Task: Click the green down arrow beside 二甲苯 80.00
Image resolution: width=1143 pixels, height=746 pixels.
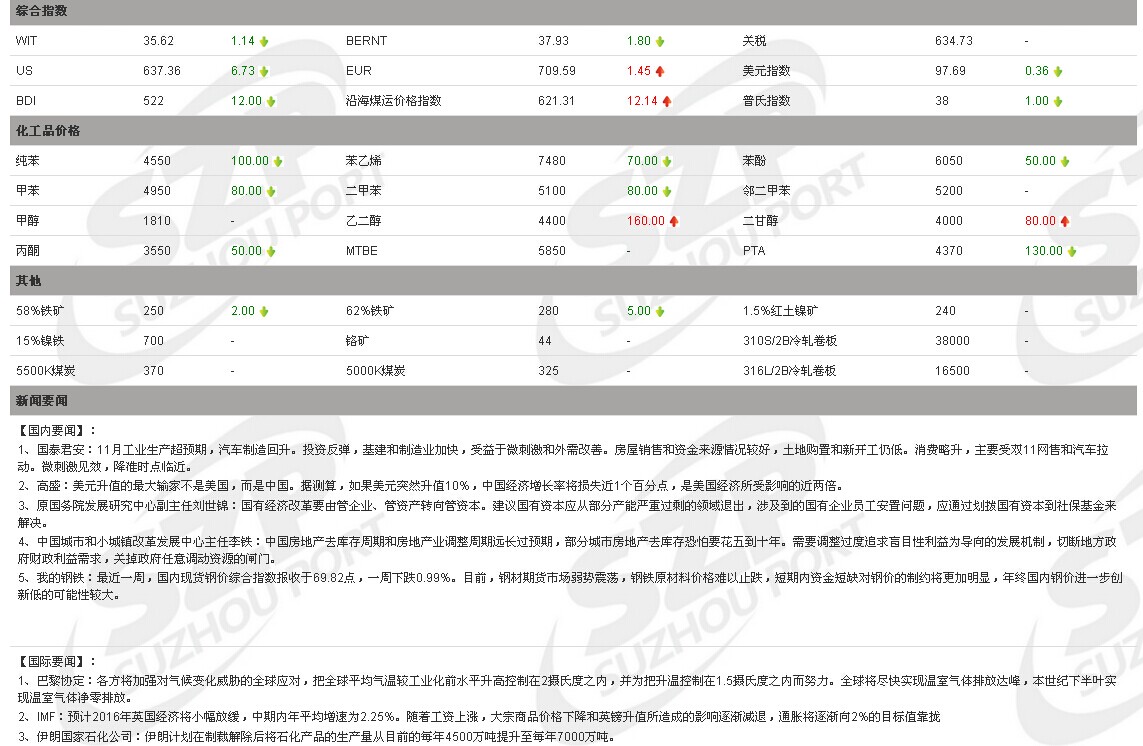Action: click(667, 191)
